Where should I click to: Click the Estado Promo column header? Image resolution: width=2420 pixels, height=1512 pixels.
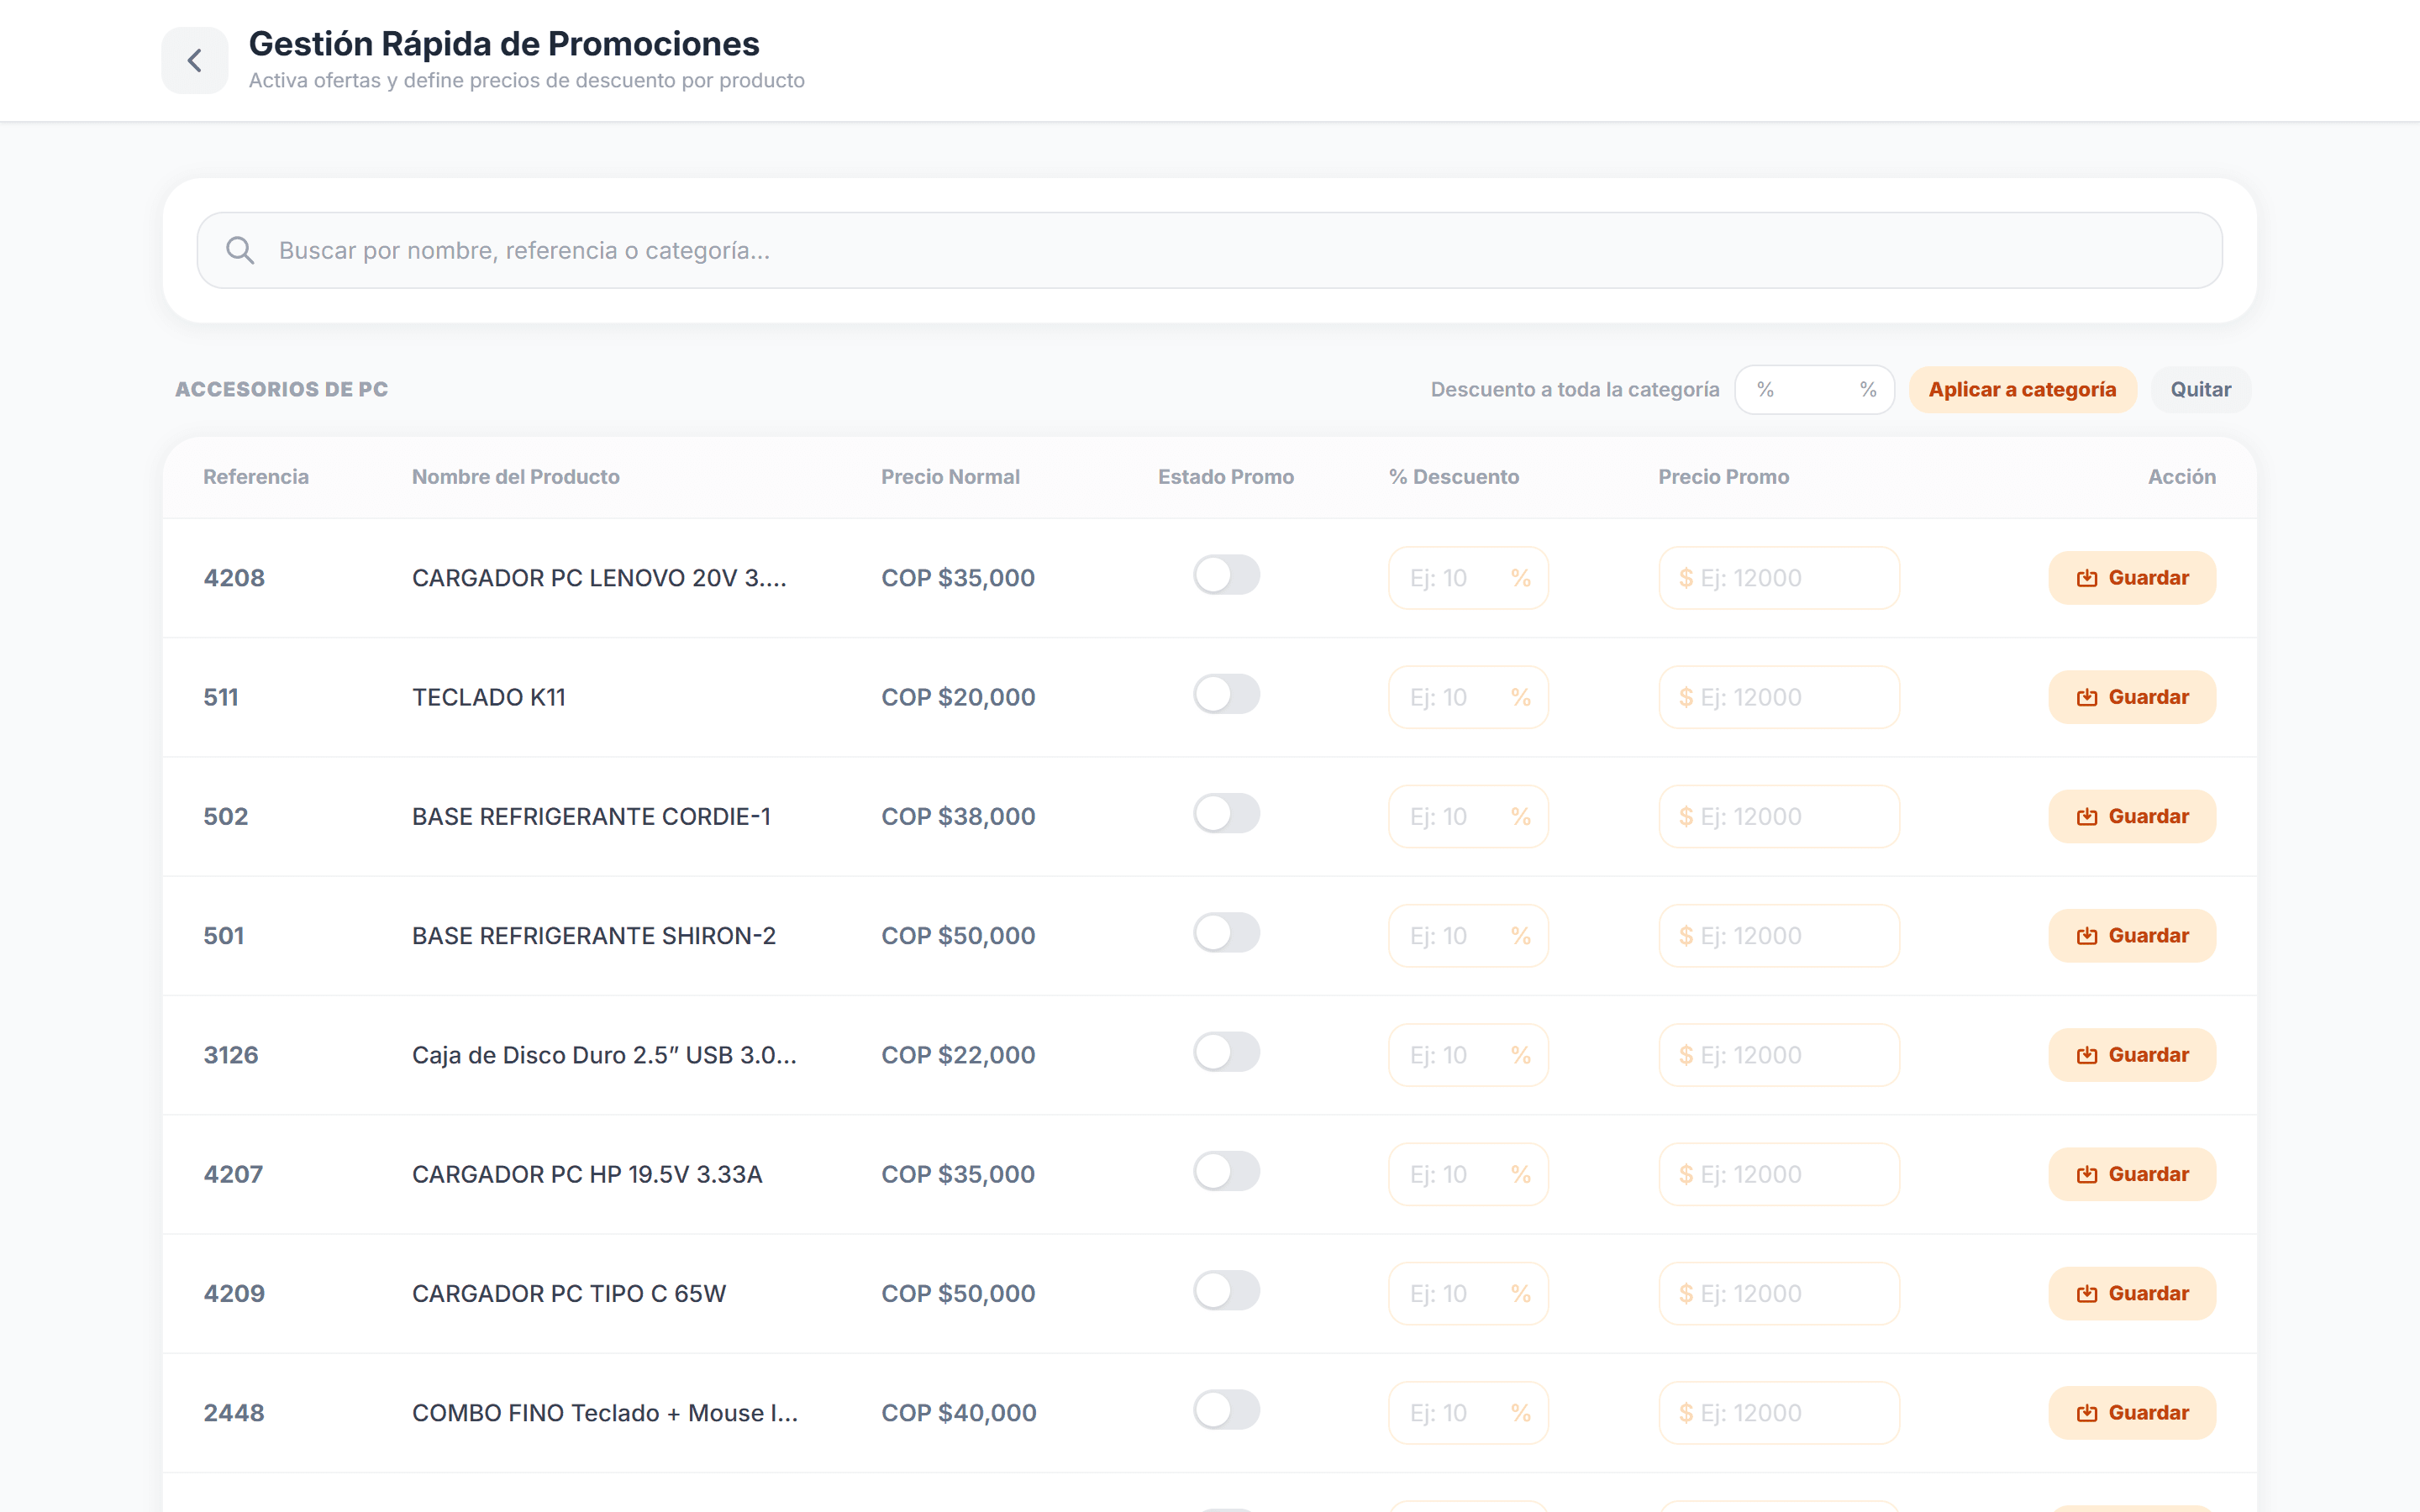pos(1226,477)
